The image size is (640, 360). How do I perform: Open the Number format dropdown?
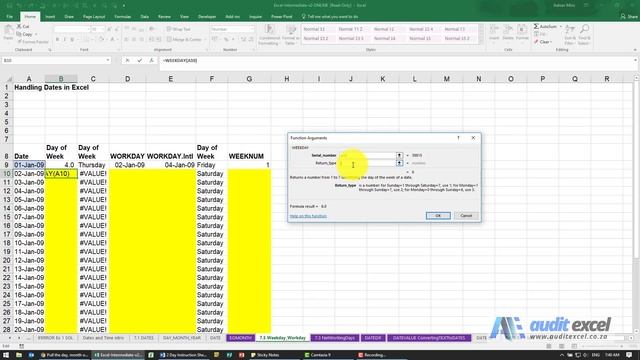(x=252, y=29)
